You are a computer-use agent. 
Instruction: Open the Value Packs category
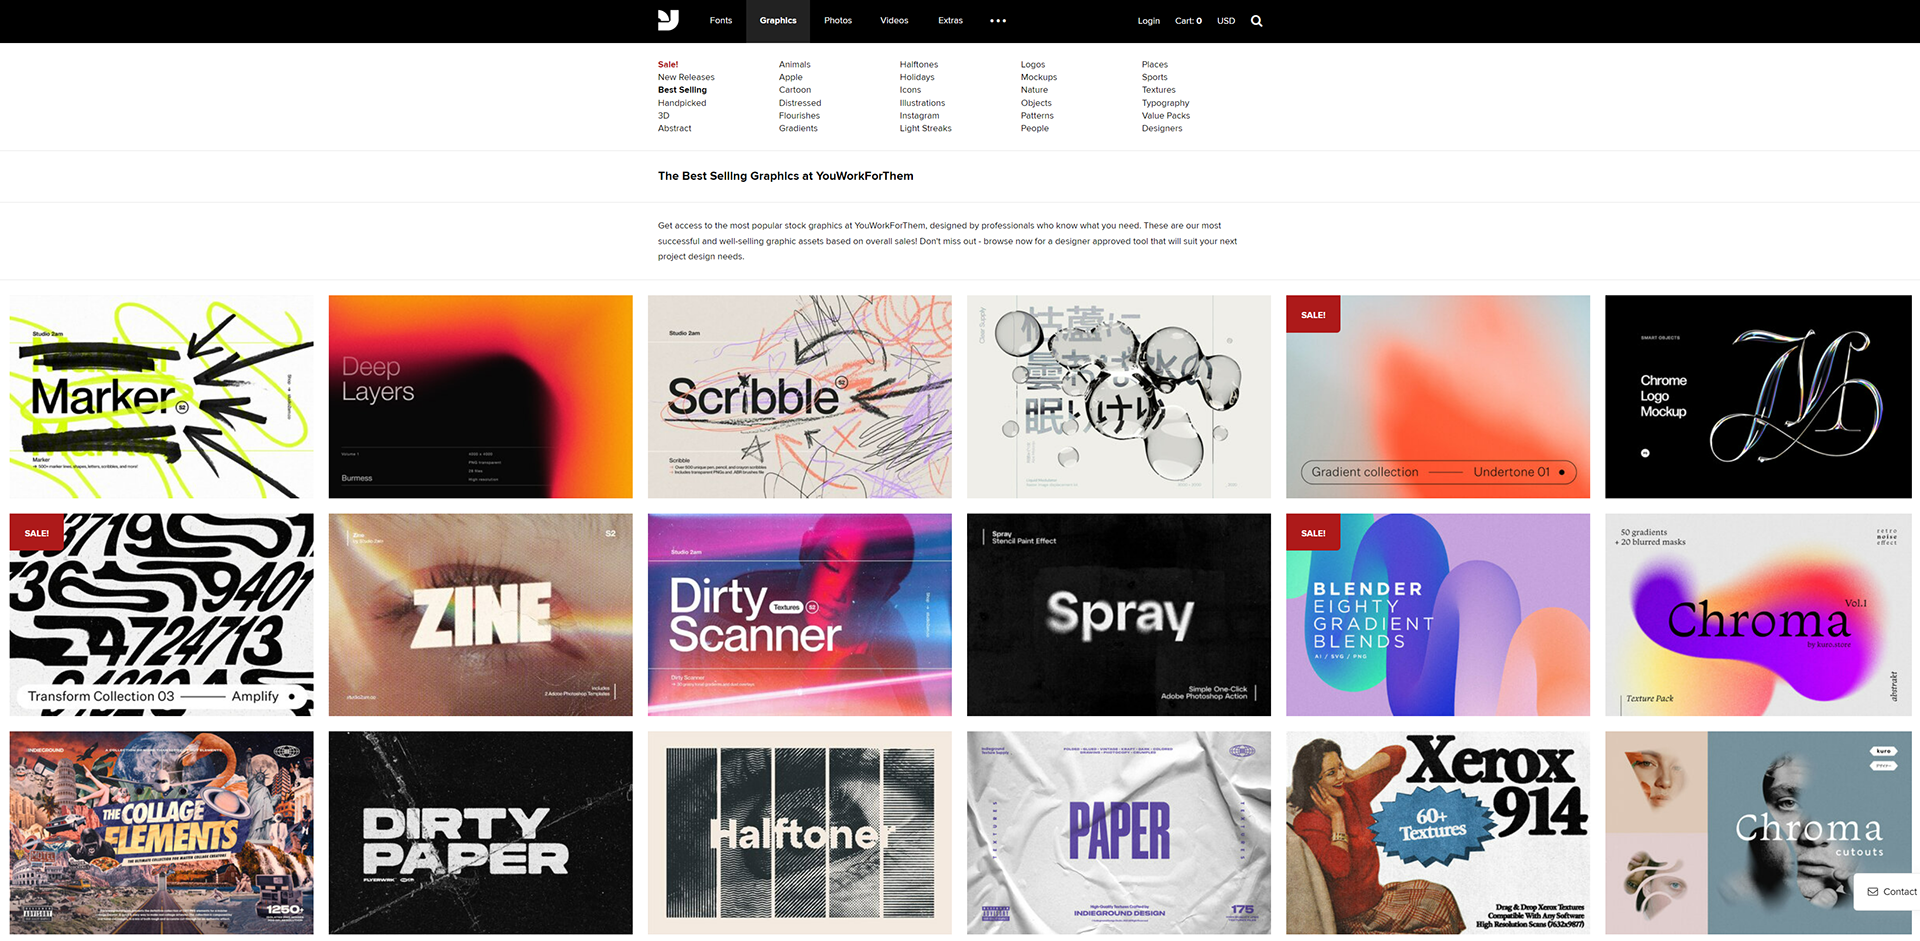(x=1166, y=116)
